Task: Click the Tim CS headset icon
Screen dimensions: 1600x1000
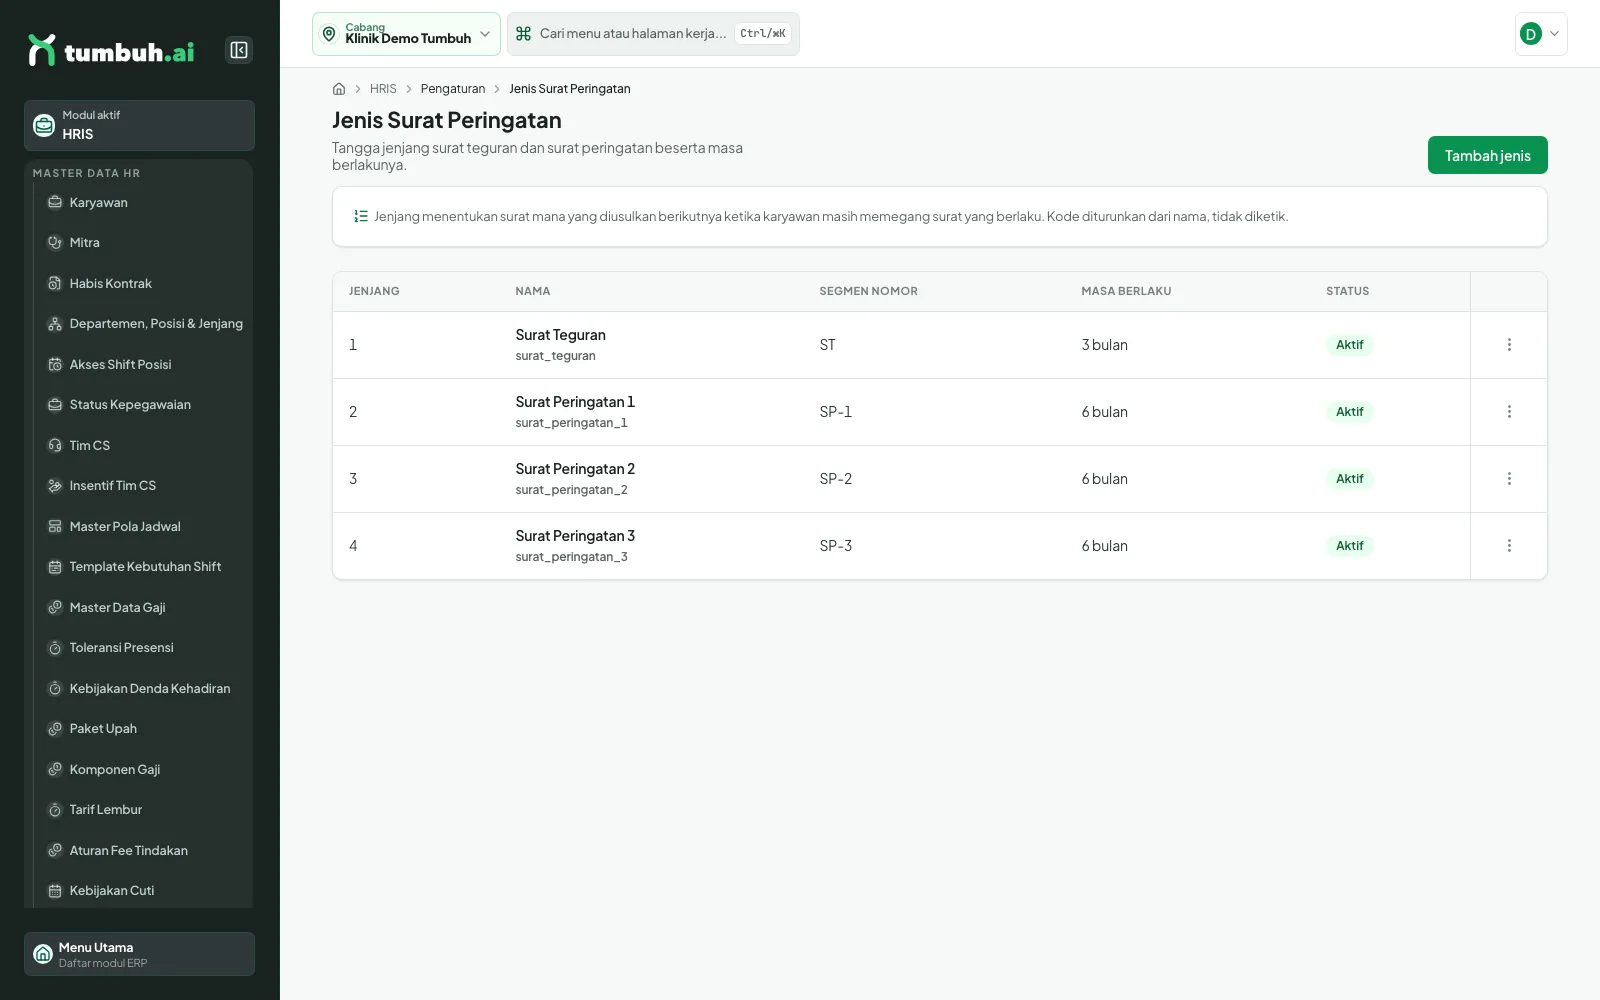Action: (x=55, y=445)
